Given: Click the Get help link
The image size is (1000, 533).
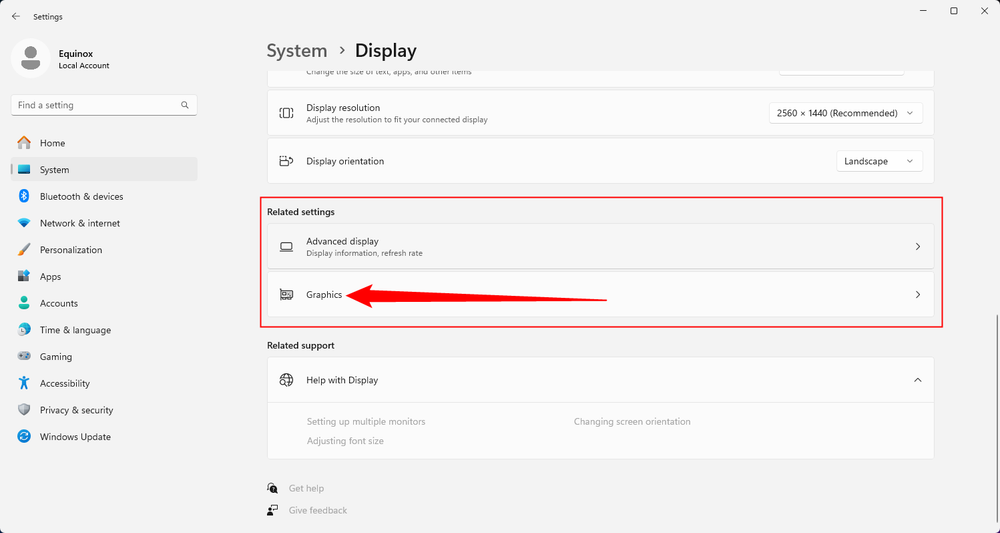Looking at the screenshot, I should click(306, 488).
